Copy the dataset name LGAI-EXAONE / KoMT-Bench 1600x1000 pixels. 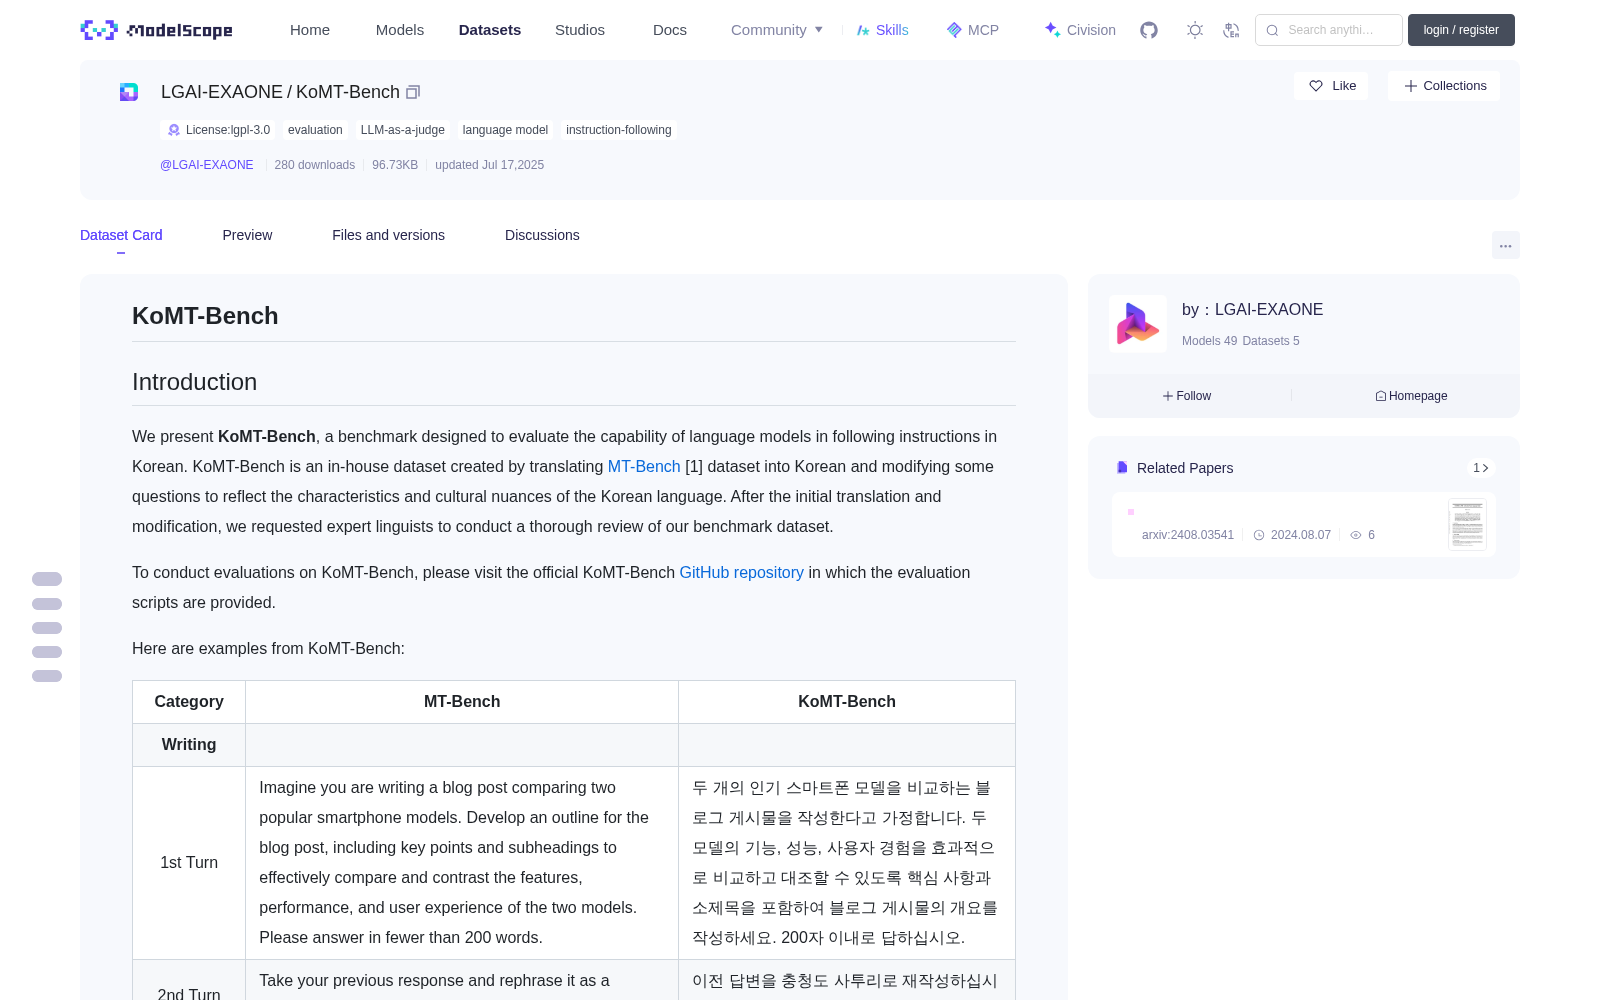coord(413,92)
